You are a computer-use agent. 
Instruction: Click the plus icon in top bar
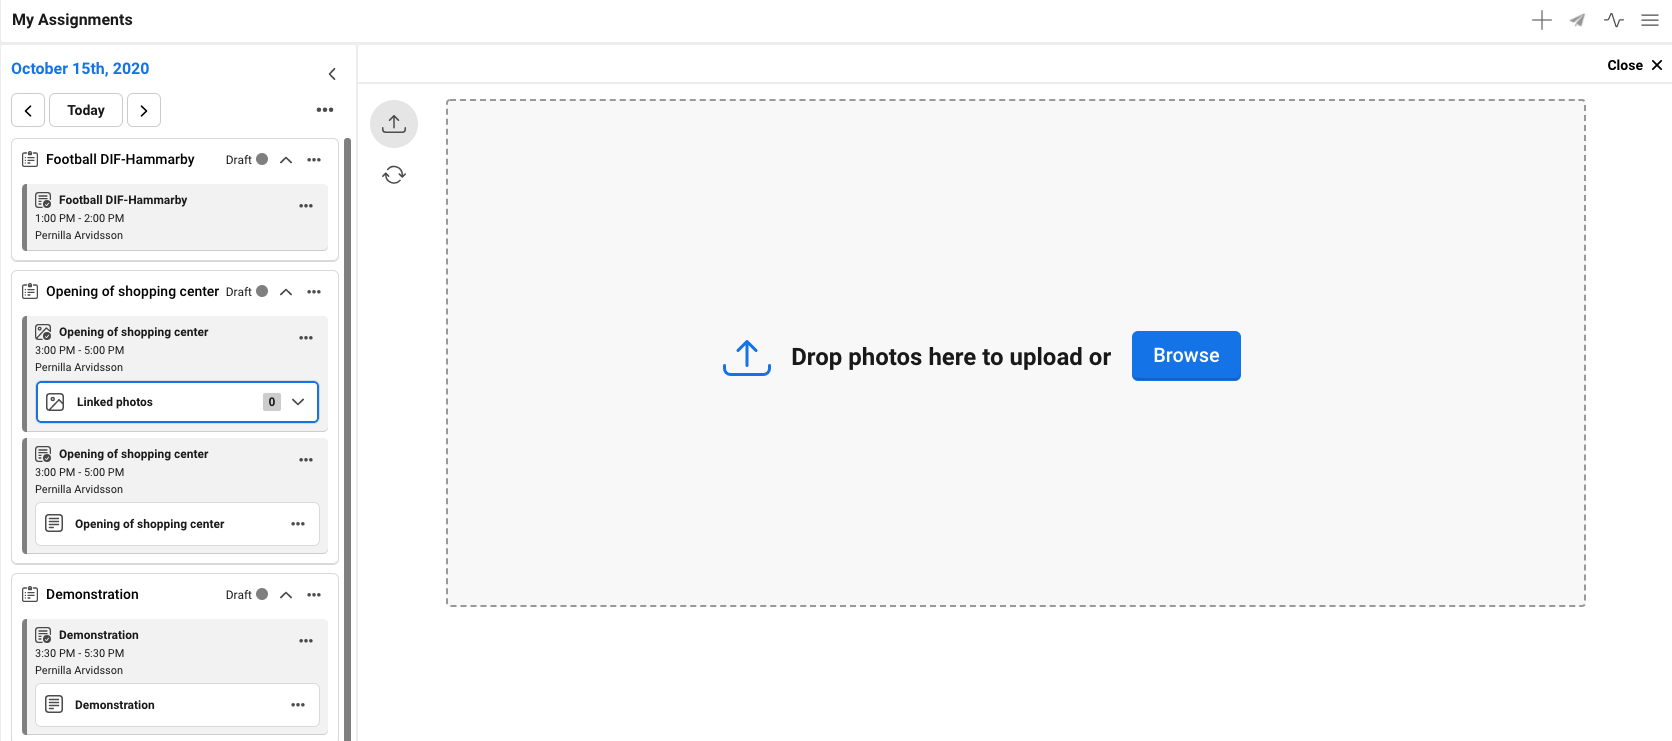1541,20
